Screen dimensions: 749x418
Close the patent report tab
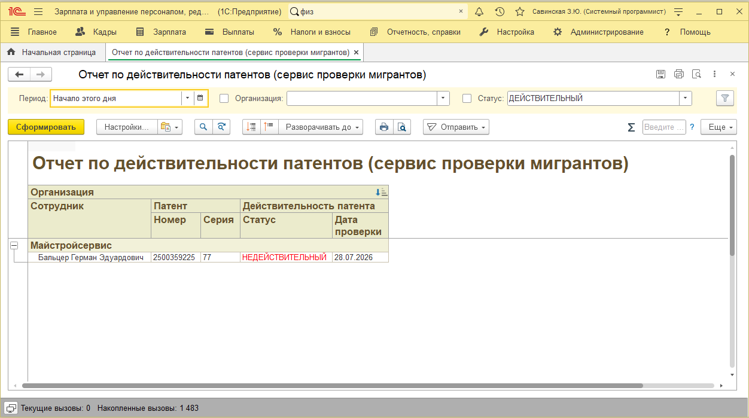point(356,53)
